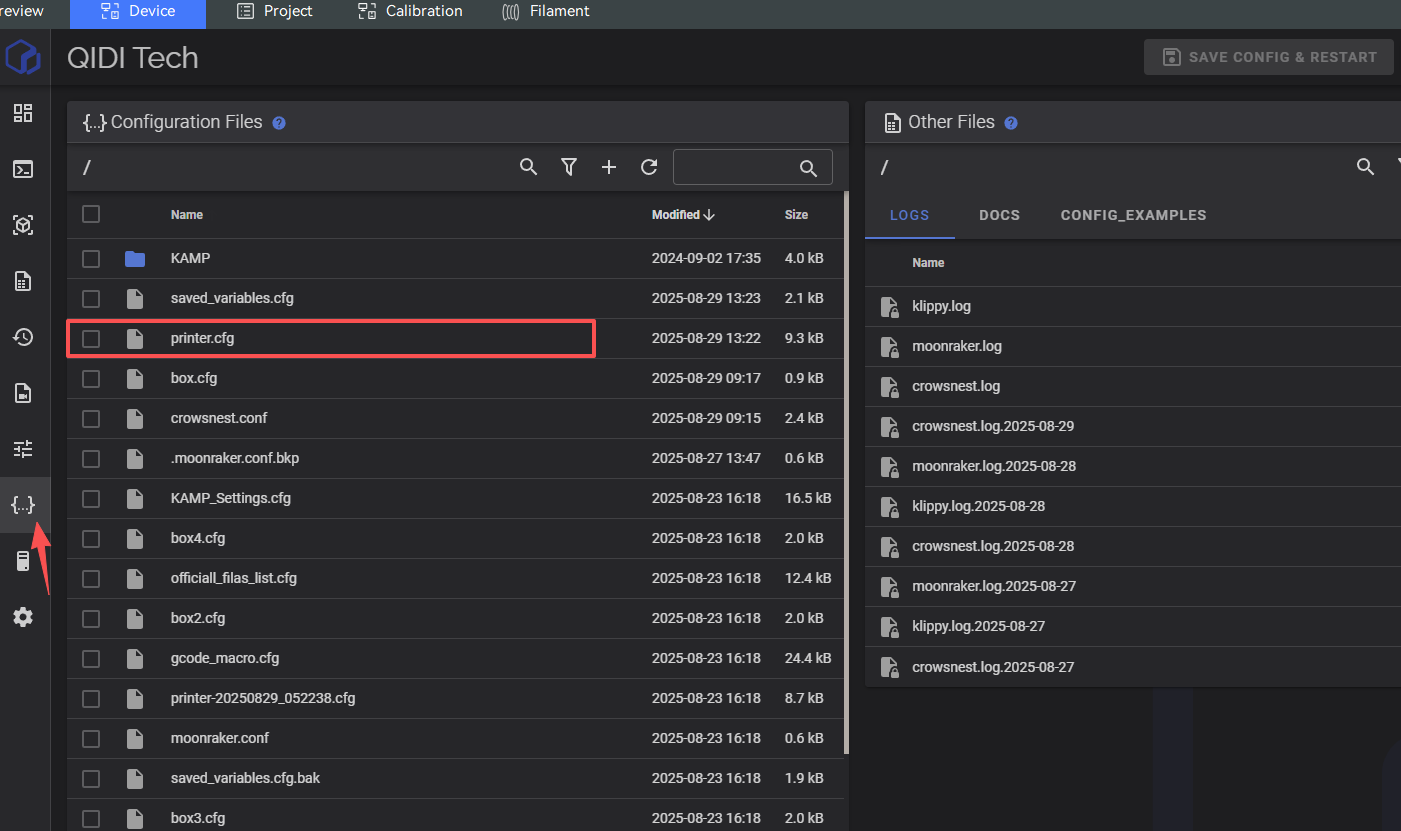Open the History icon in the sidebar
The image size is (1401, 831).
click(x=23, y=337)
